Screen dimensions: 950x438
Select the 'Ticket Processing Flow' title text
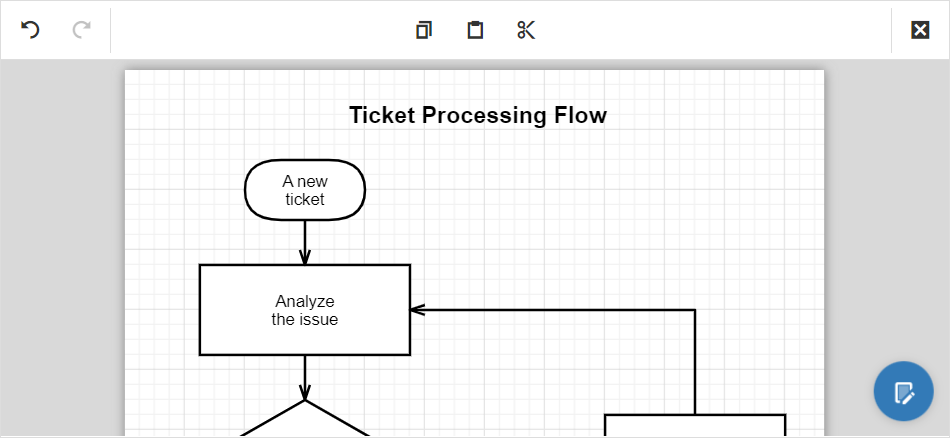[x=477, y=116]
